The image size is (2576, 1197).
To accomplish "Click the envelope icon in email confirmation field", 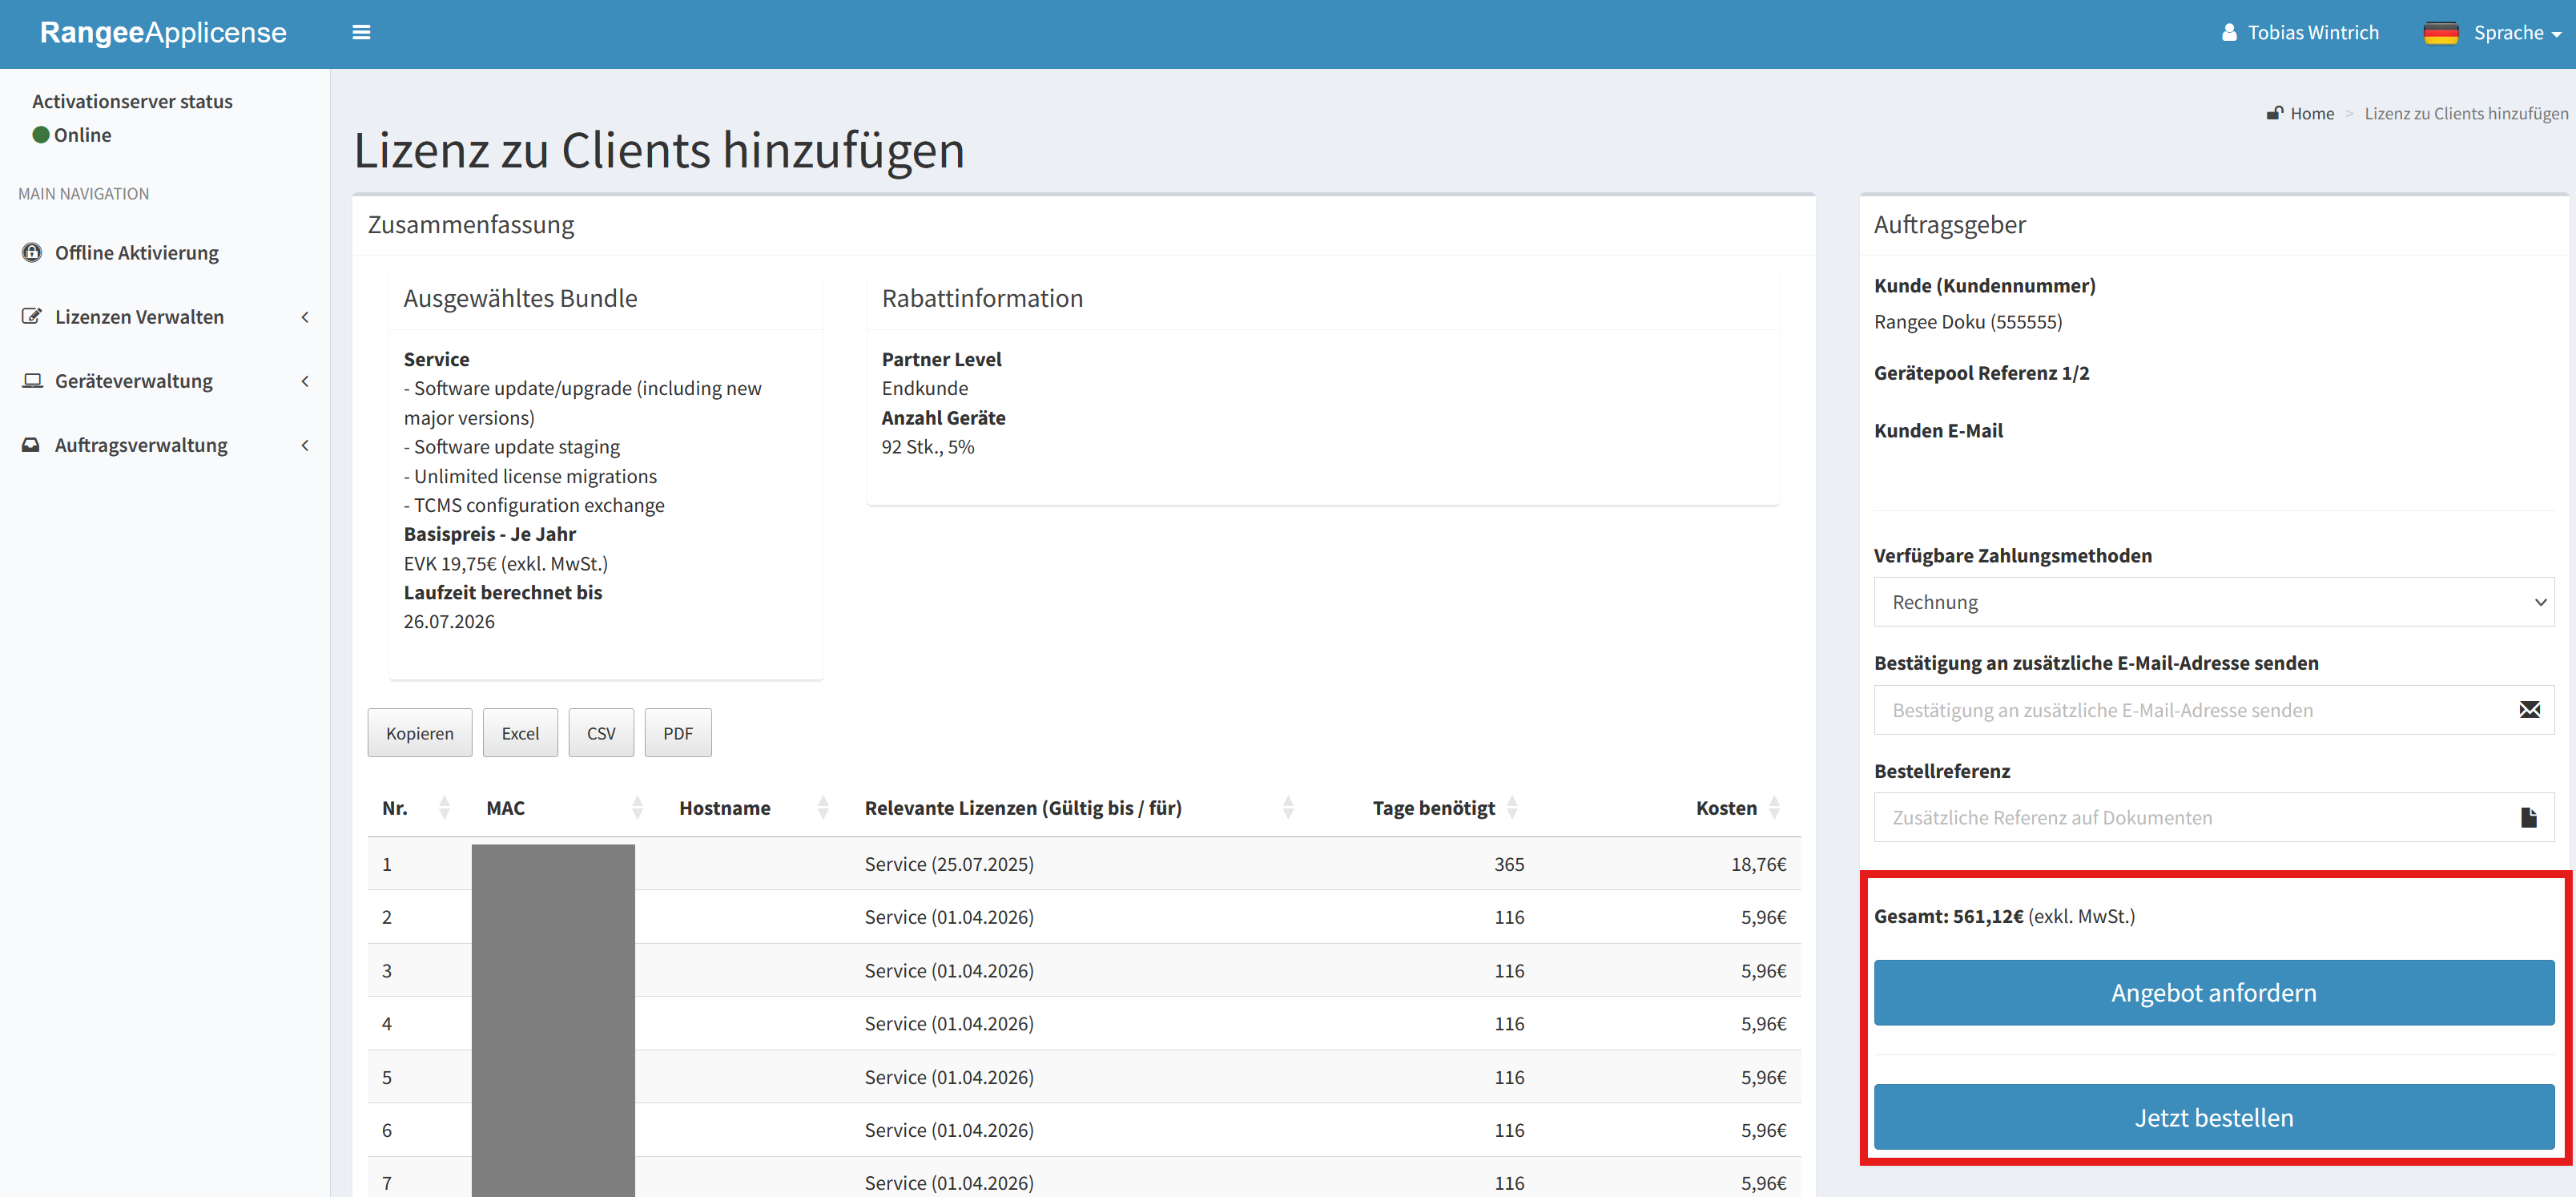I will [2529, 710].
